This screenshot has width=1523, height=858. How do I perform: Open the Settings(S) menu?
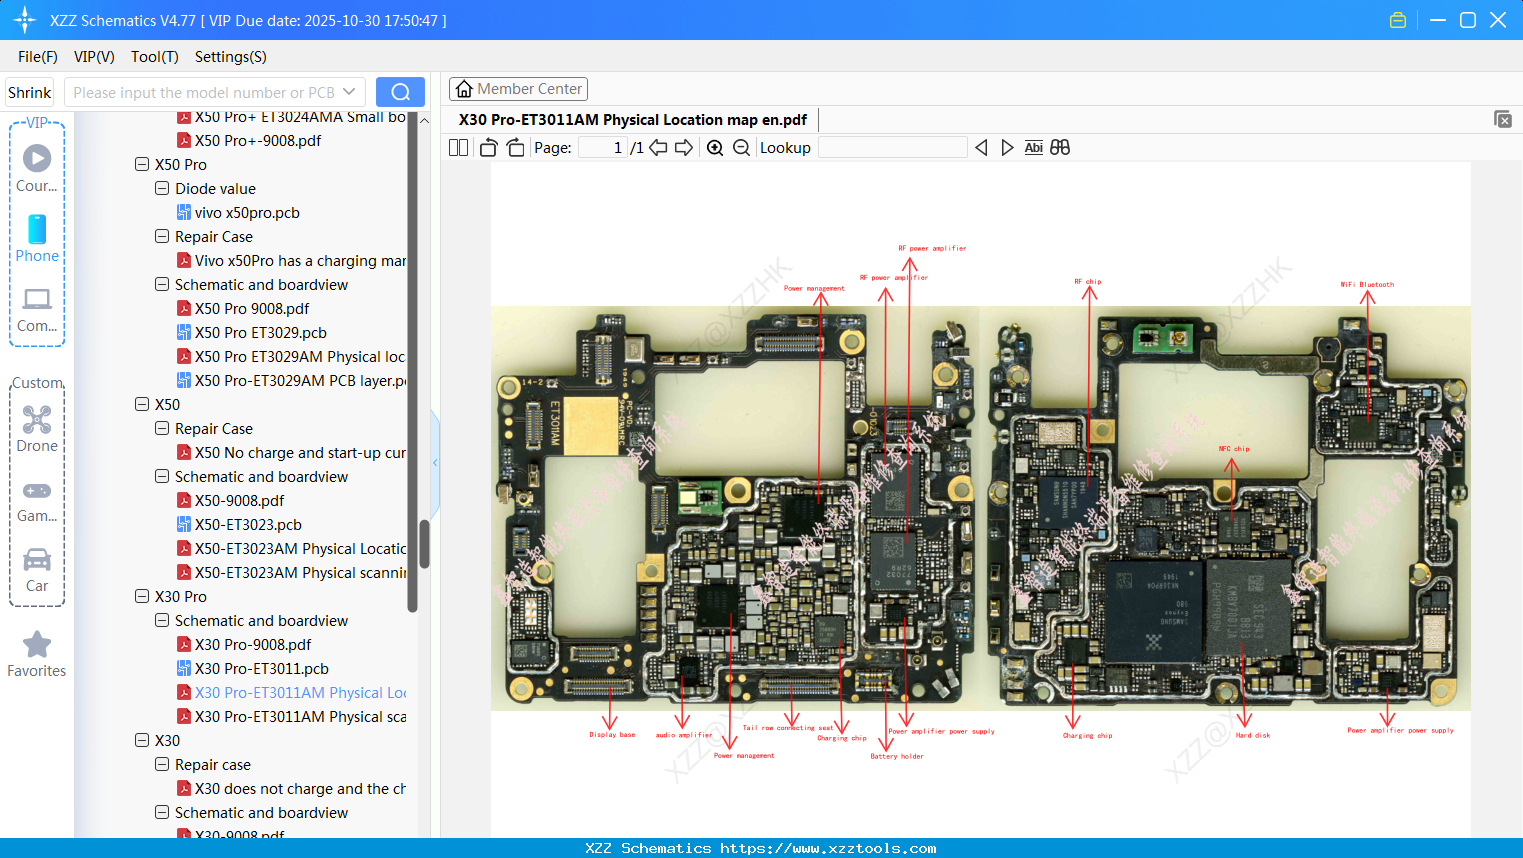point(230,57)
